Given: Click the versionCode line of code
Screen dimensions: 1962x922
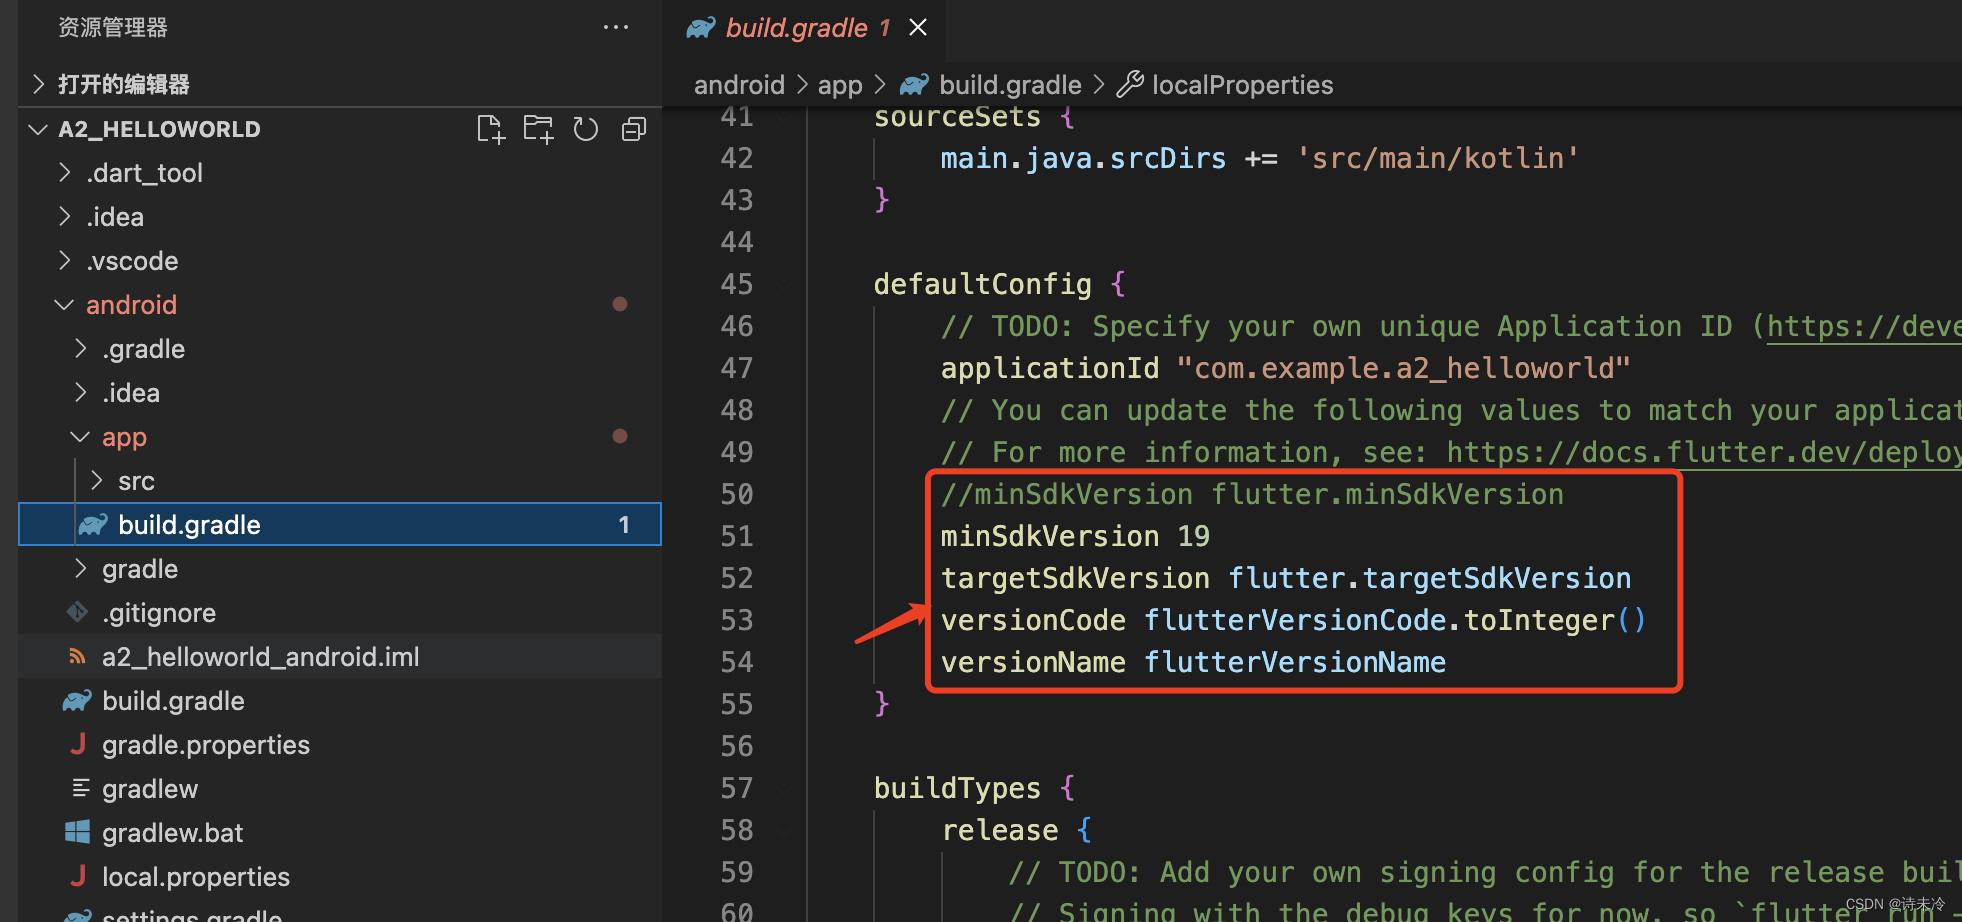Looking at the screenshot, I should [x=1293, y=621].
